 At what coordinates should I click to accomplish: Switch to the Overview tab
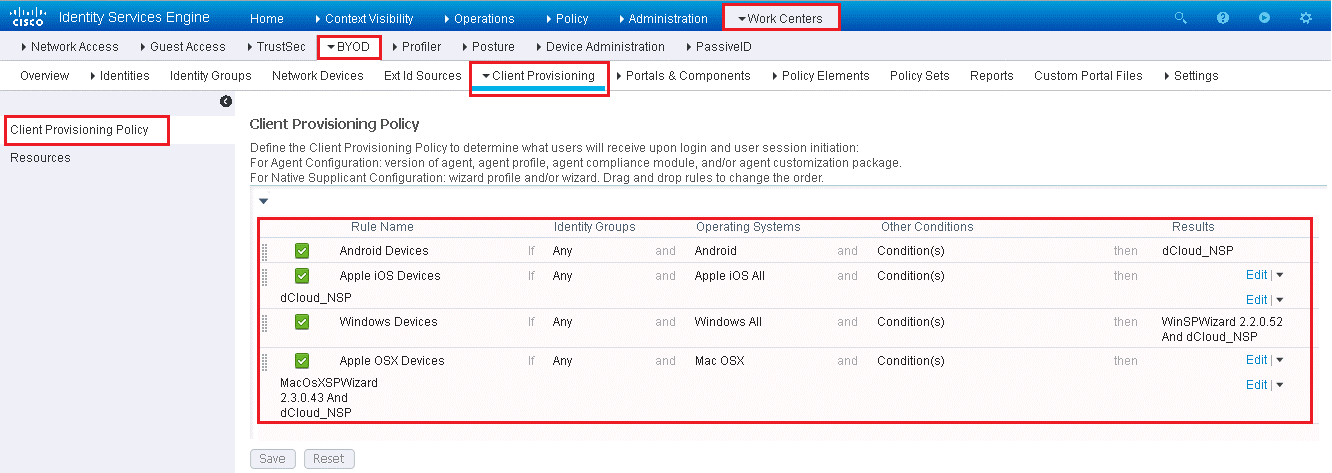(45, 76)
